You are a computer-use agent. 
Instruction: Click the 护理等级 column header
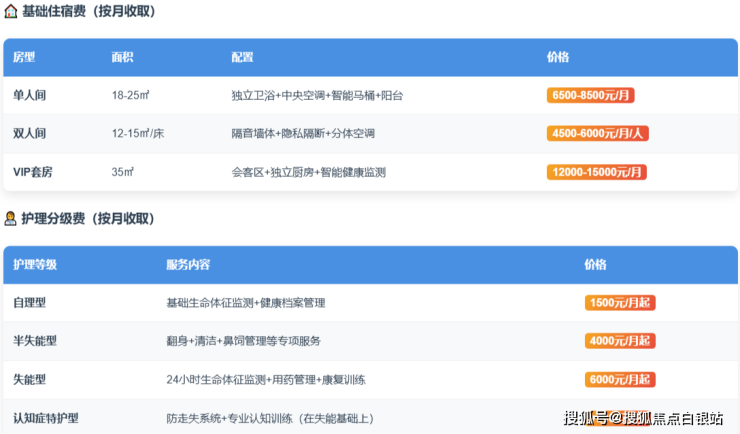[x=35, y=265]
